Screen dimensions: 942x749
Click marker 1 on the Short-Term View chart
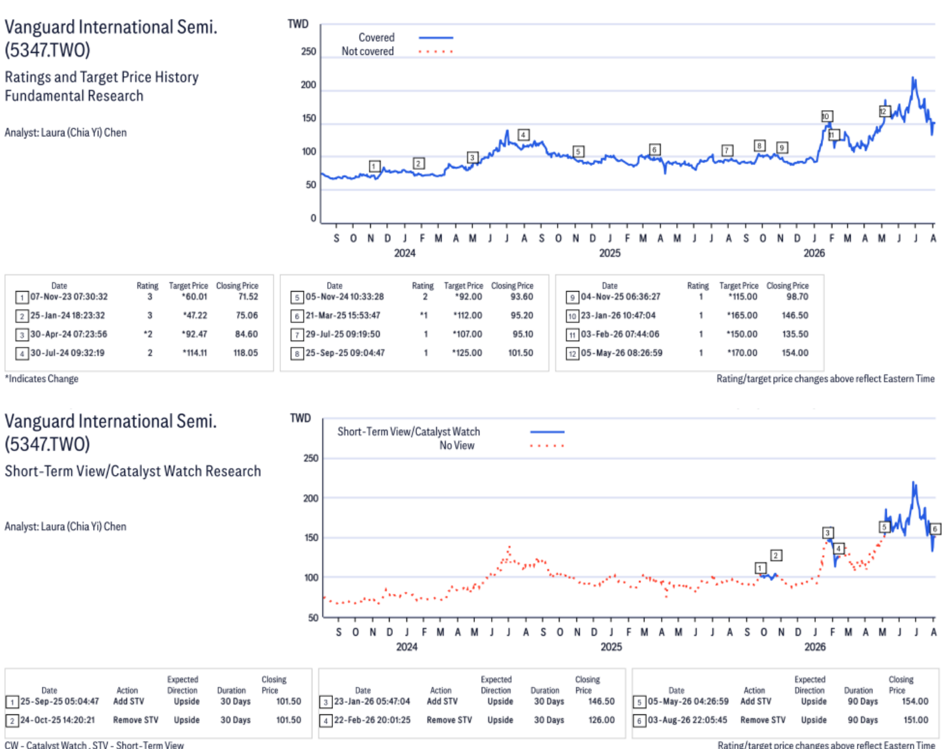point(761,568)
